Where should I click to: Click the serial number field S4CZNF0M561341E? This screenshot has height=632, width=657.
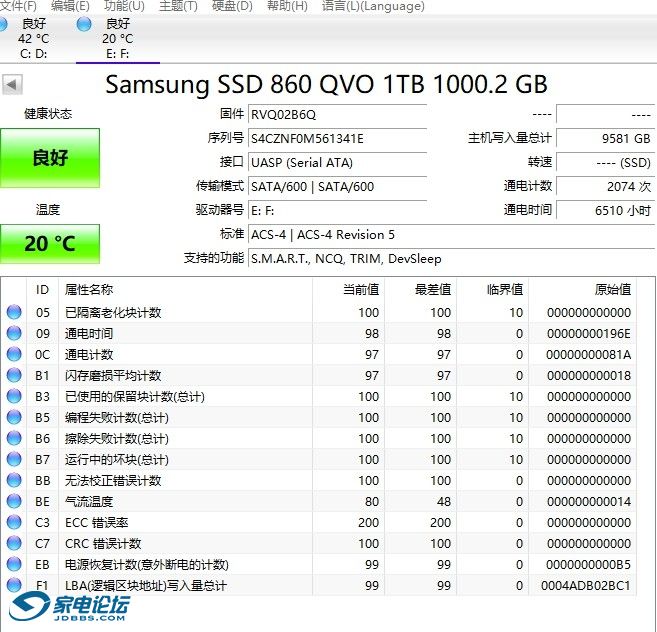coord(337,139)
